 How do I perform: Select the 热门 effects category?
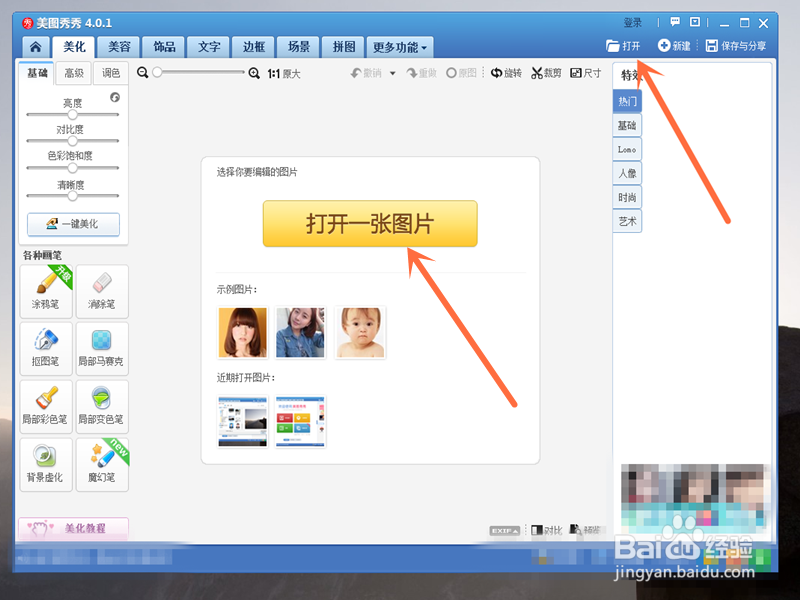click(x=627, y=102)
